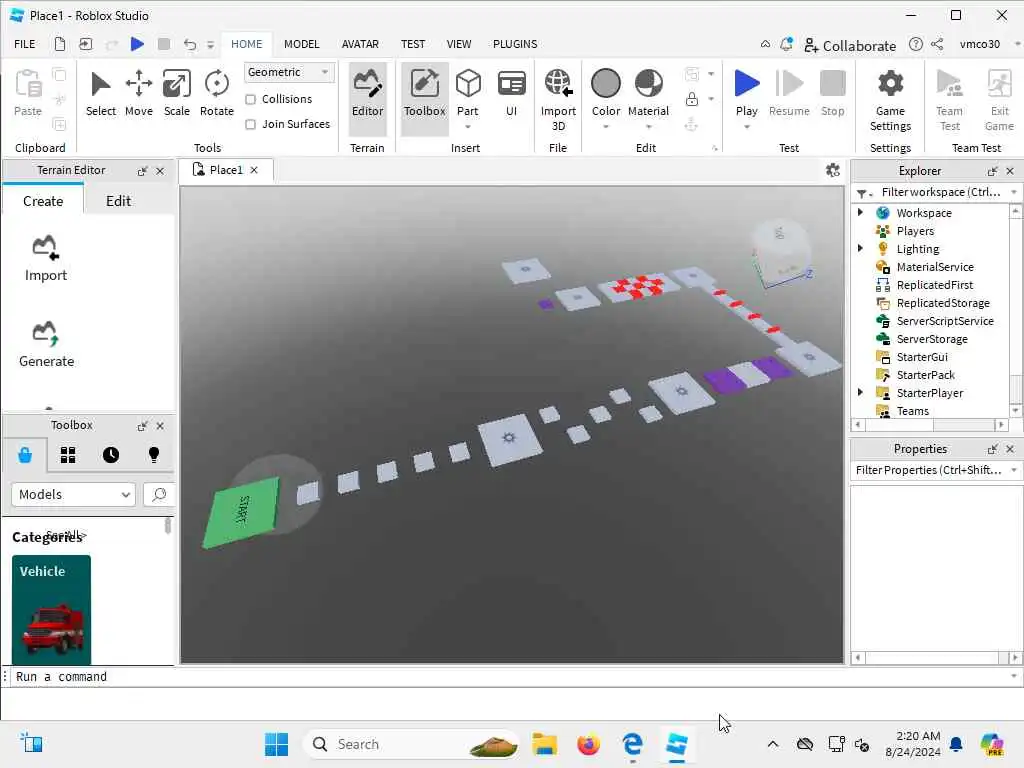The image size is (1024, 768).
Task: Open Game Settings
Action: pyautogui.click(x=890, y=100)
